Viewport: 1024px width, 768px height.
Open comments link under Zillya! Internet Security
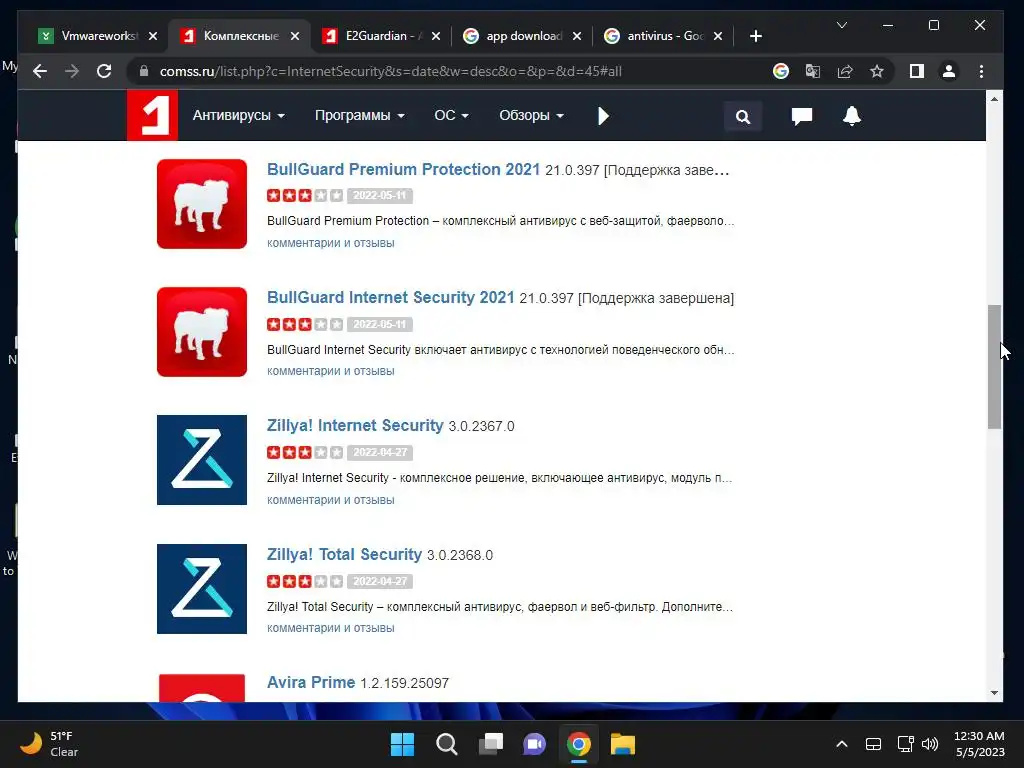click(x=330, y=500)
